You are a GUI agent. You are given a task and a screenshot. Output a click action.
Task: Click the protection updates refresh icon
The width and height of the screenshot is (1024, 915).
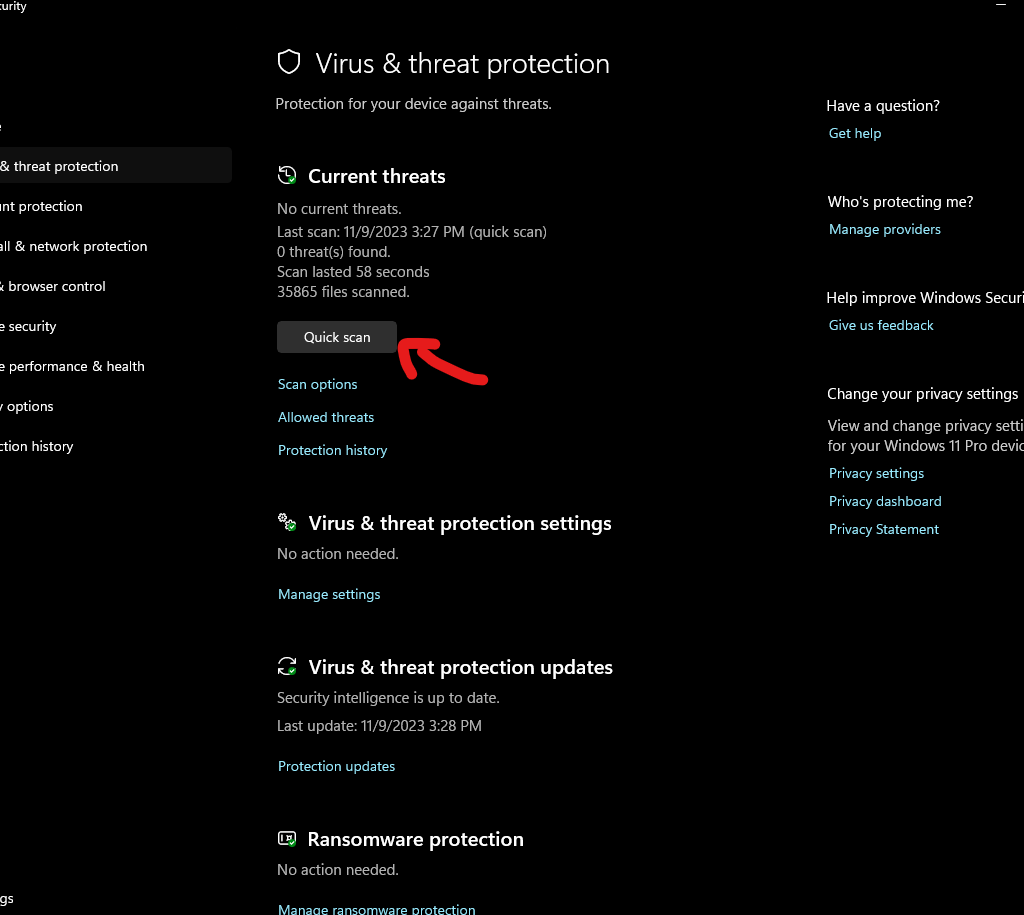(x=287, y=667)
